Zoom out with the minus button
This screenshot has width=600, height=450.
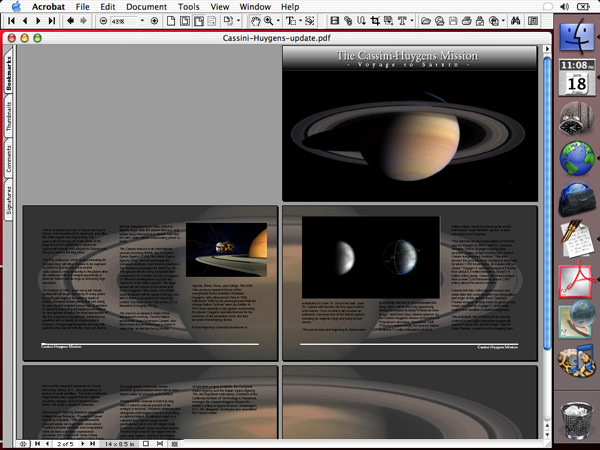pyautogui.click(x=103, y=21)
